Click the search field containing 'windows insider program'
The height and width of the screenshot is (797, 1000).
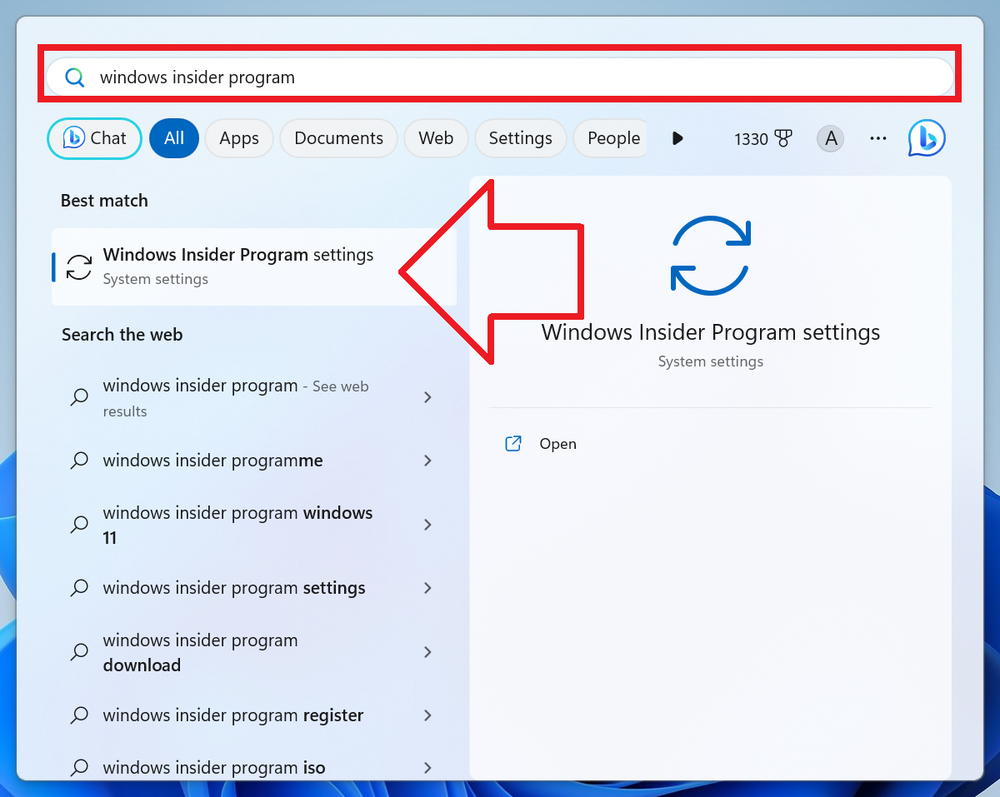tap(499, 77)
